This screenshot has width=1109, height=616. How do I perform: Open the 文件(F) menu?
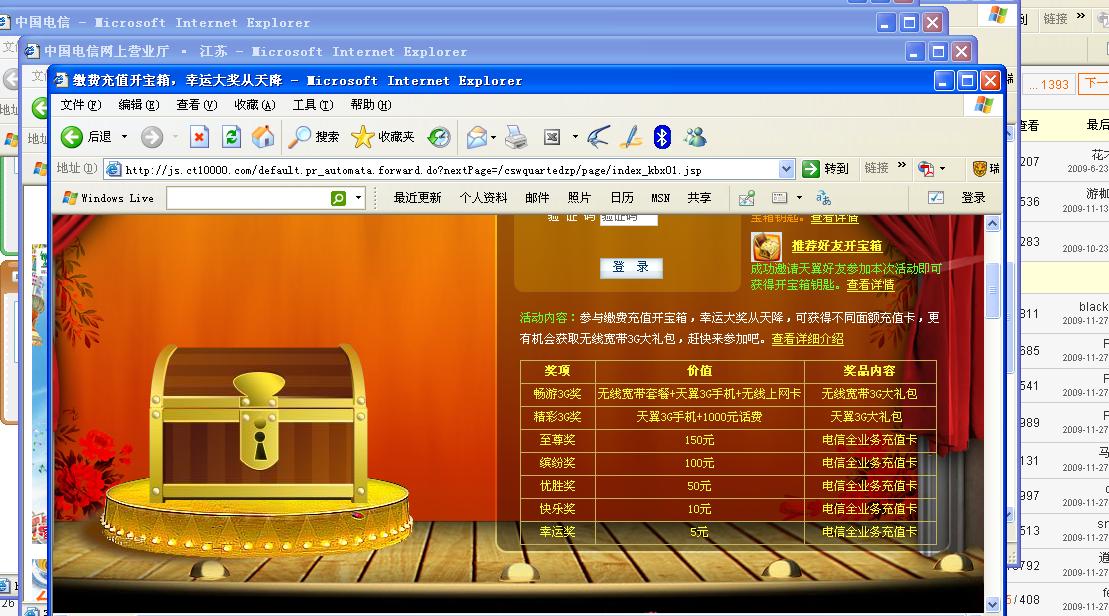[81, 105]
